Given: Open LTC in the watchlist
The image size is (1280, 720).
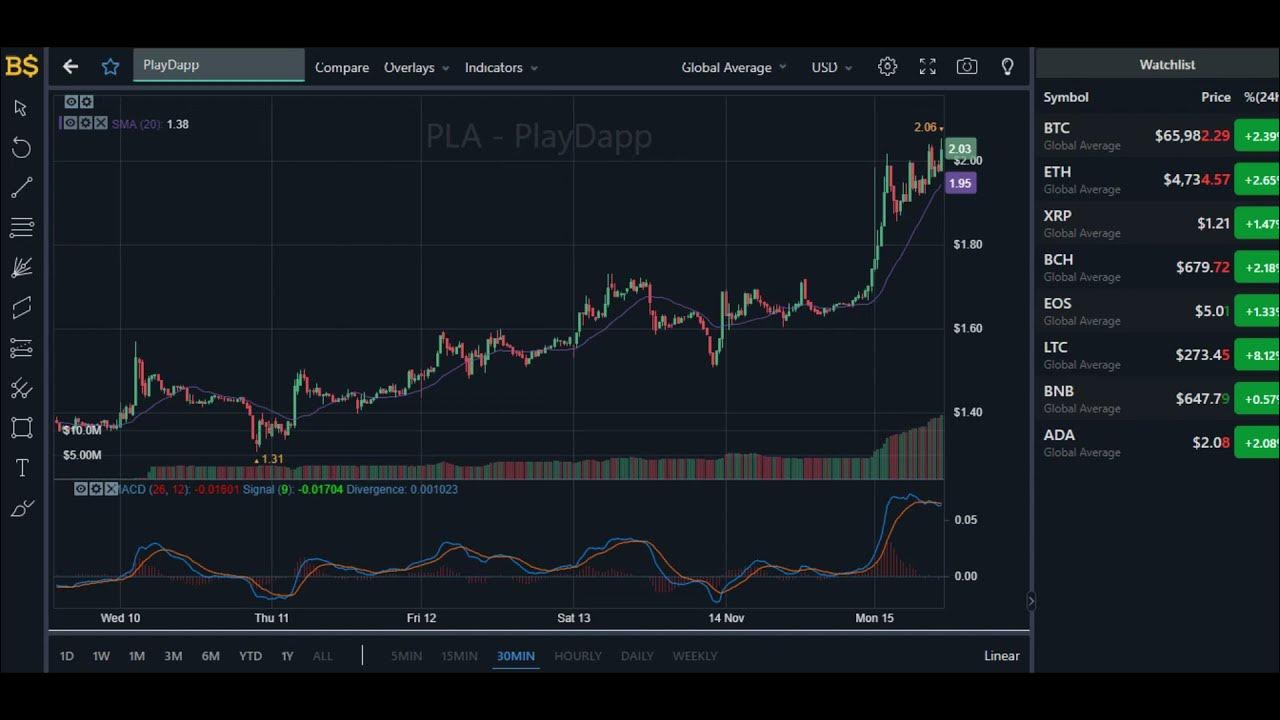Looking at the screenshot, I should coord(1158,355).
